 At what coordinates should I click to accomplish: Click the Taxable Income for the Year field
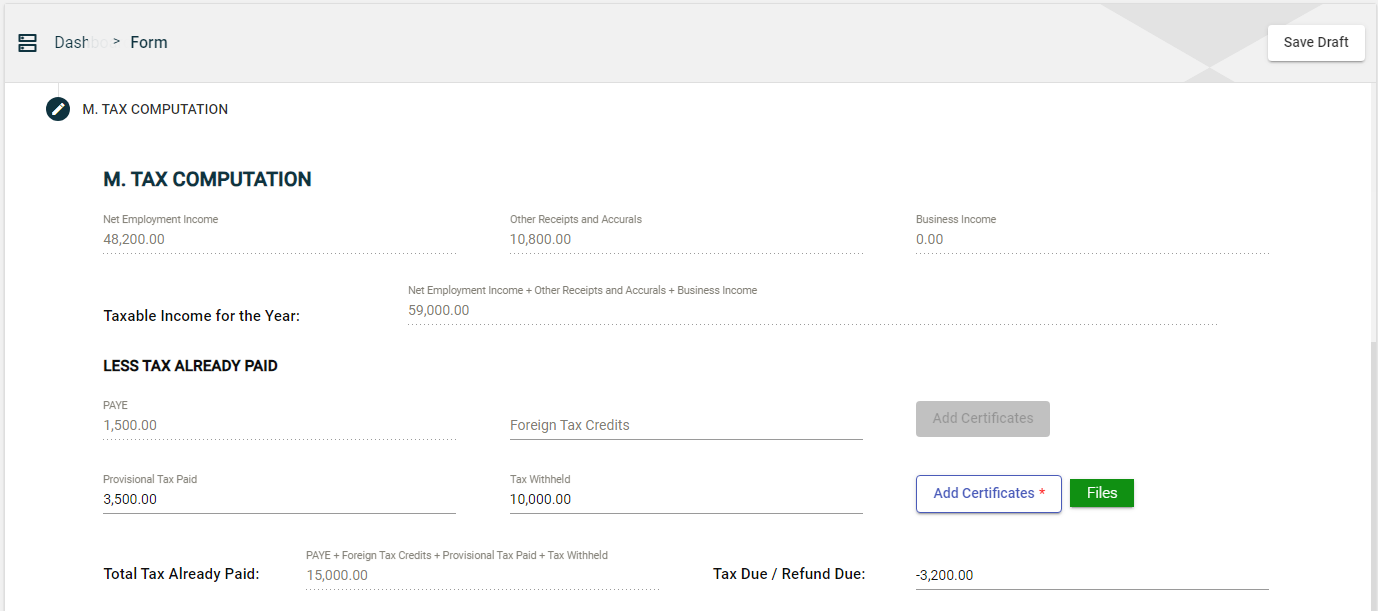tap(812, 311)
